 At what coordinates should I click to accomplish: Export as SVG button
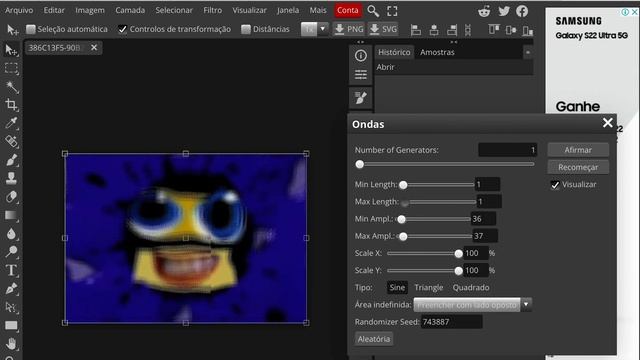pos(383,29)
